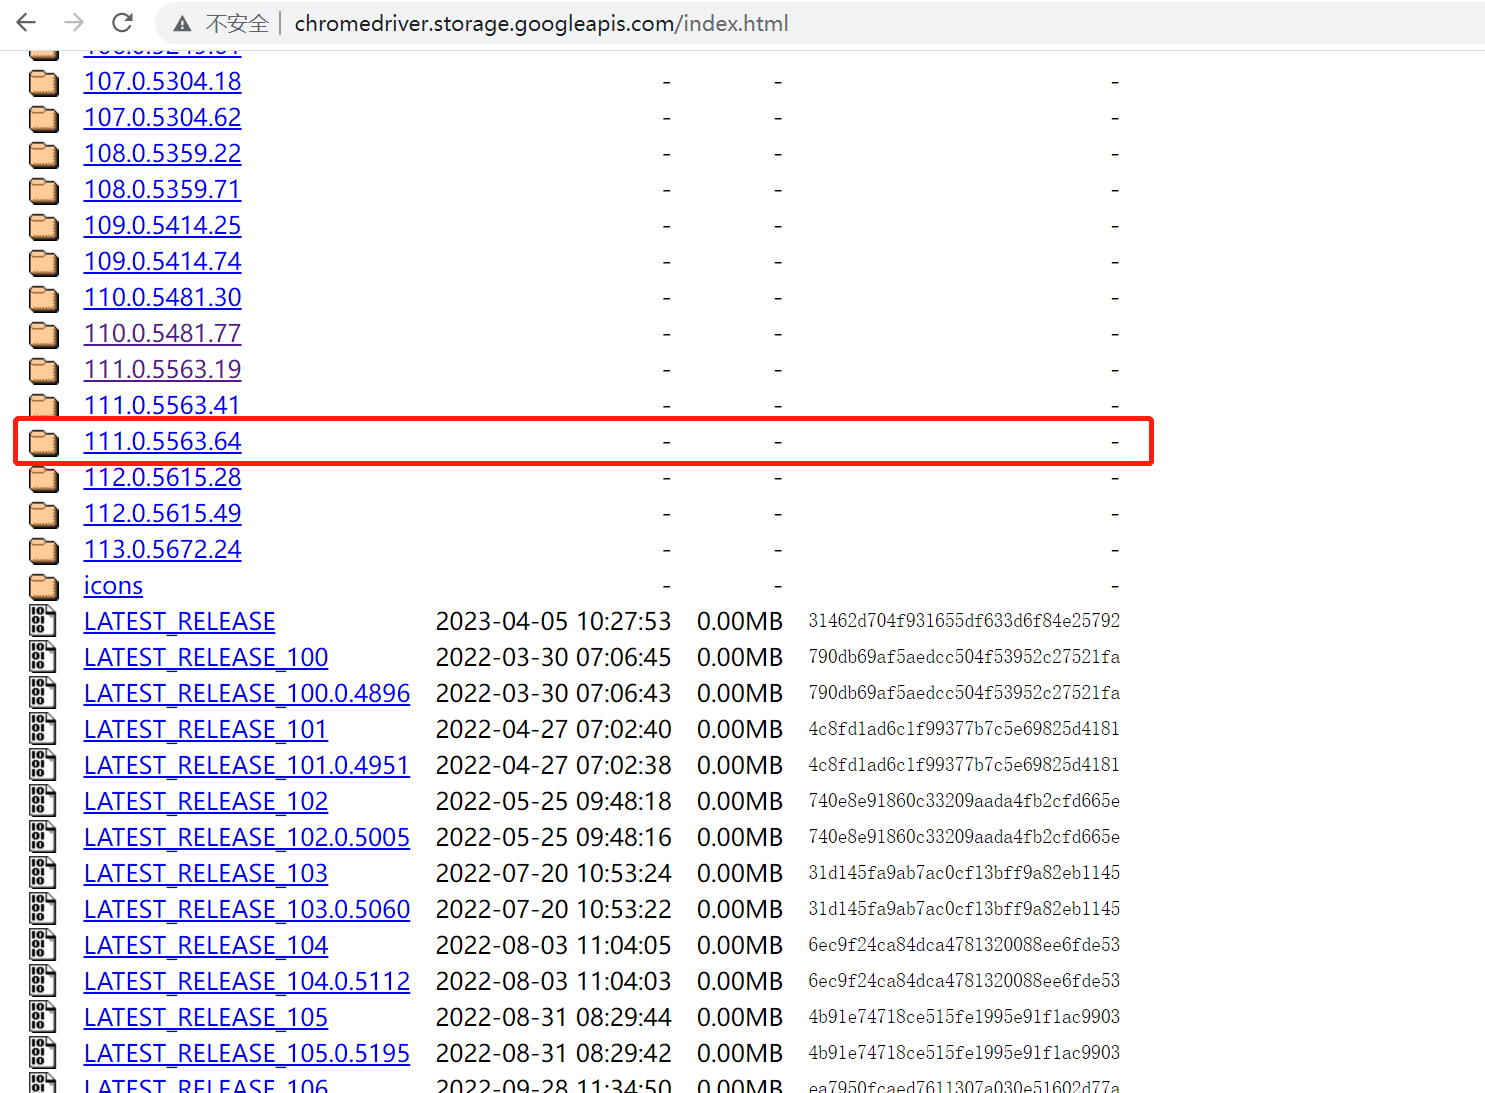Click the folder icon beside icons

pyautogui.click(x=43, y=586)
